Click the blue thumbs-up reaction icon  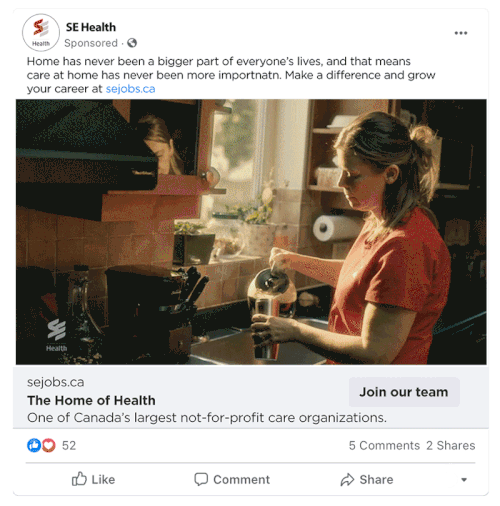34,445
